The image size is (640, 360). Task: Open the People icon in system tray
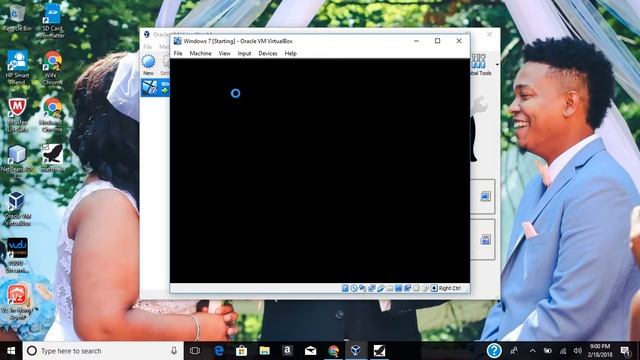coord(514,351)
